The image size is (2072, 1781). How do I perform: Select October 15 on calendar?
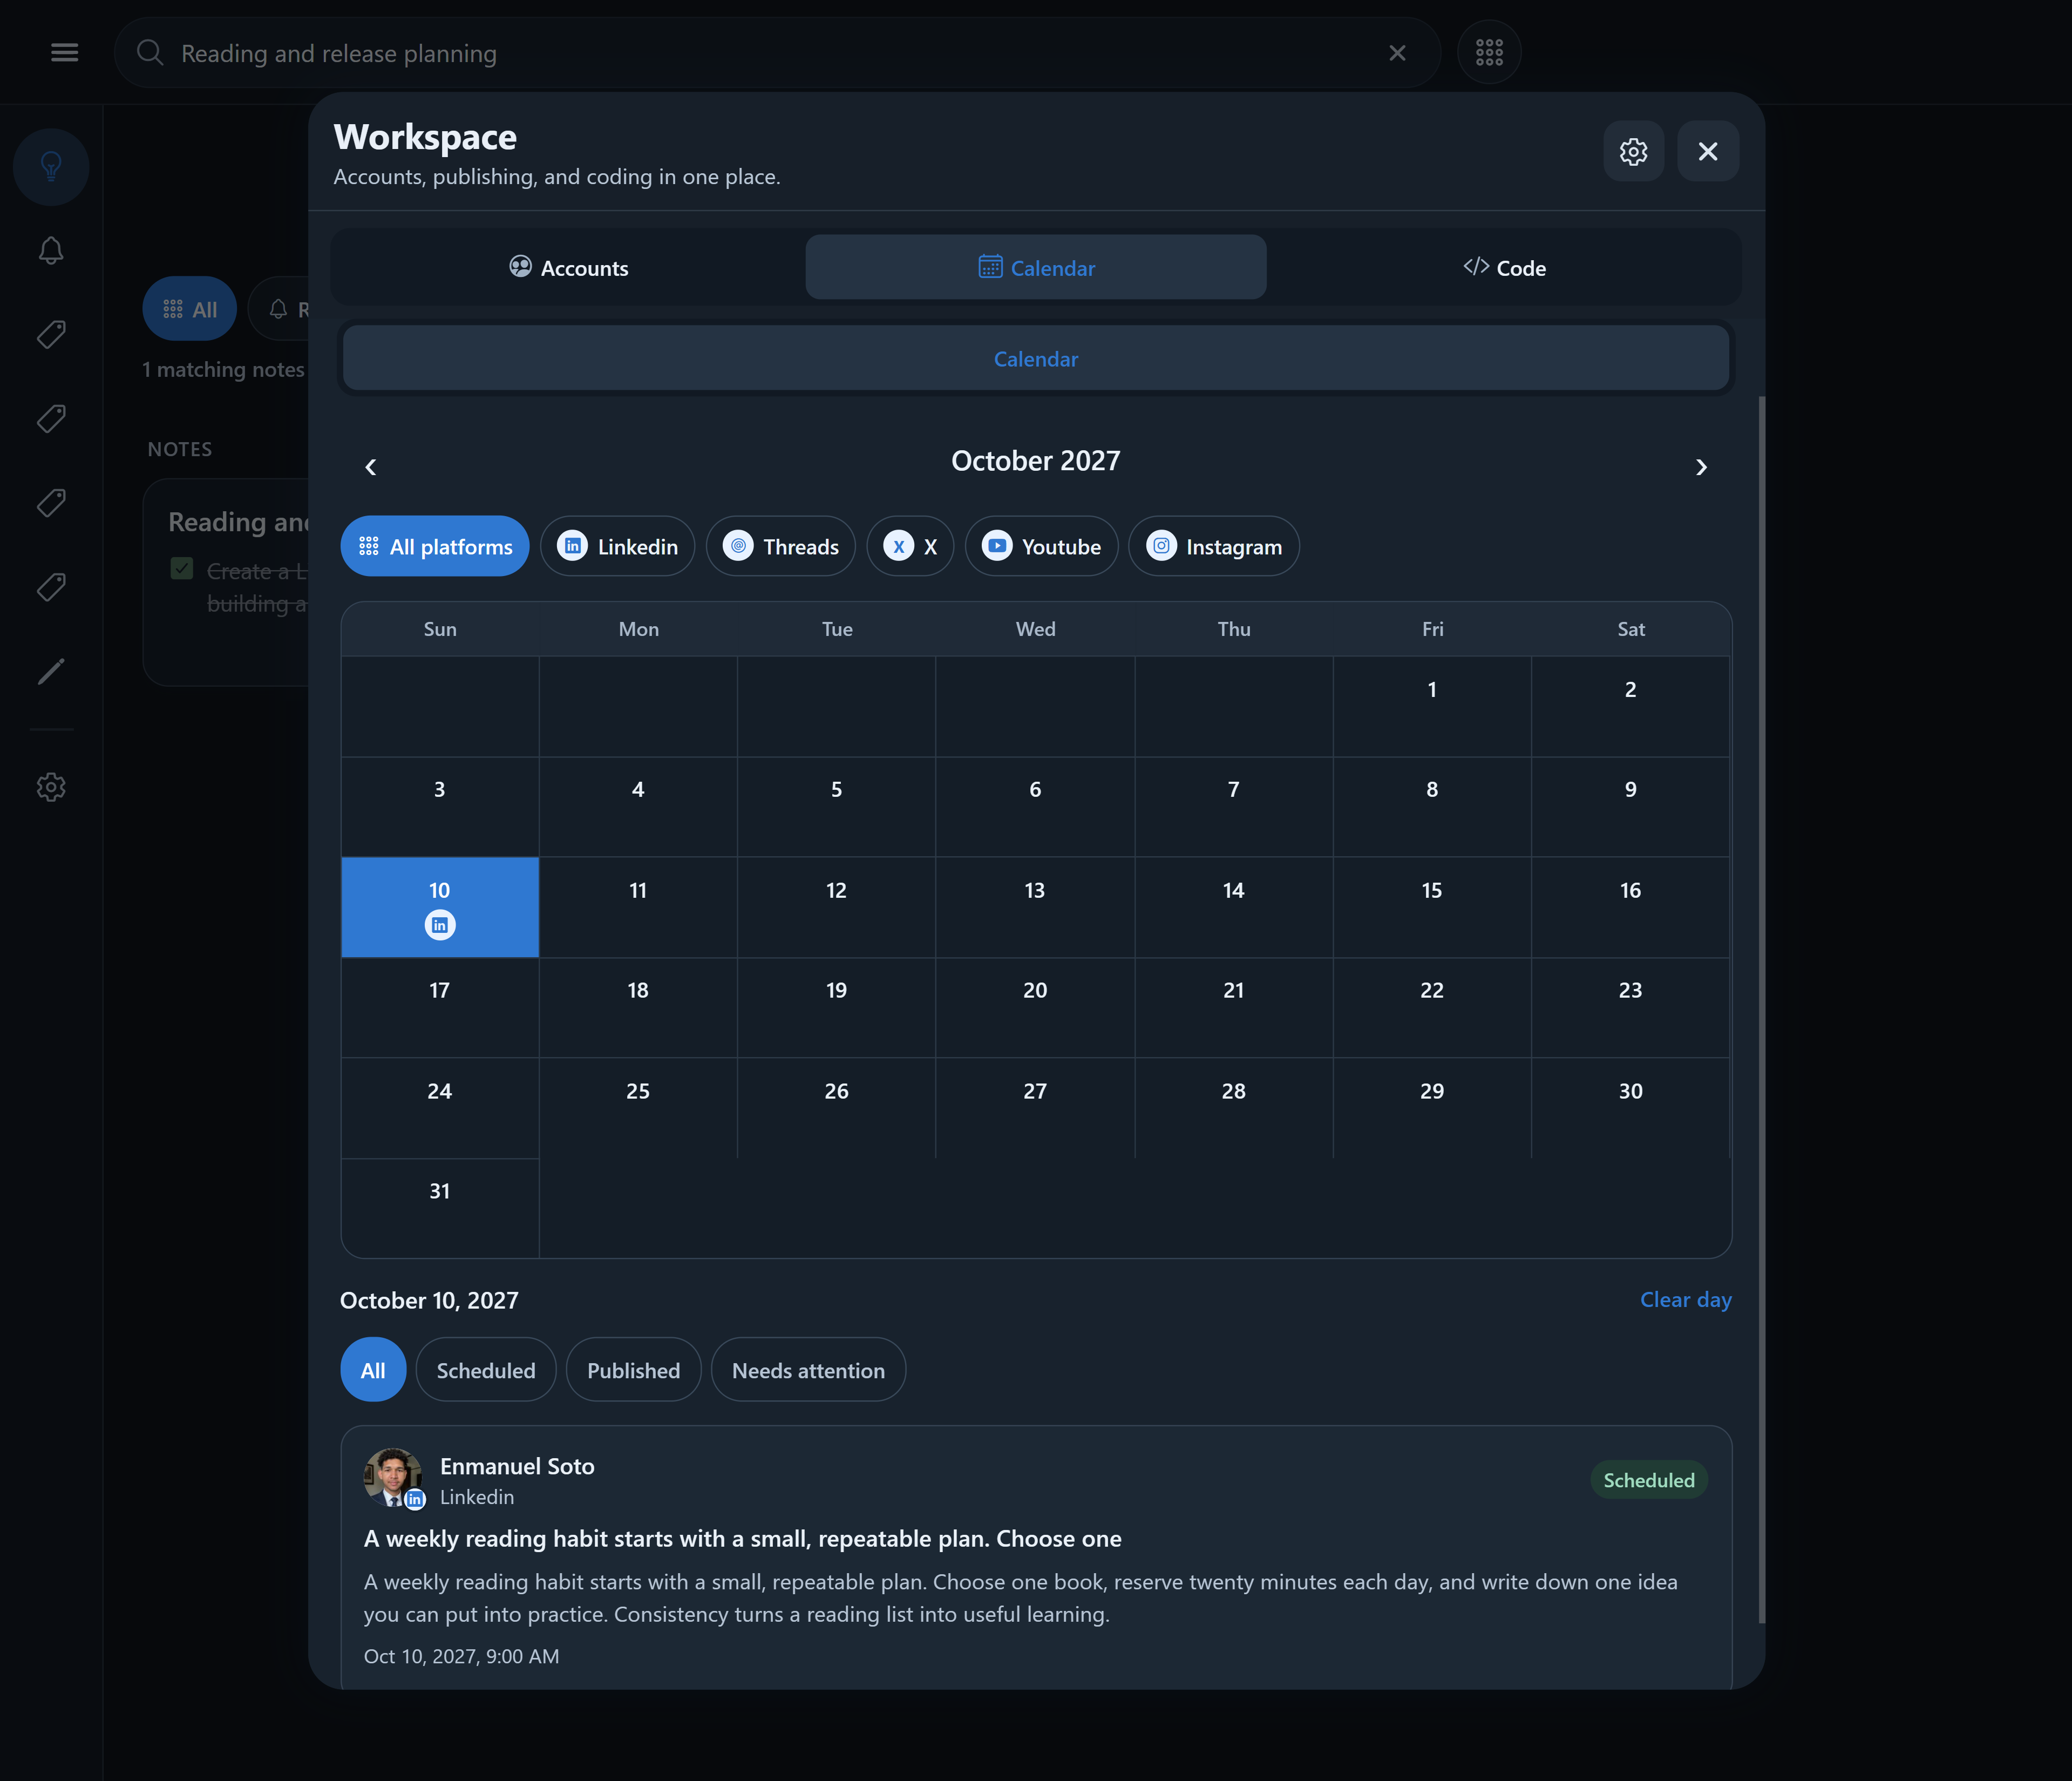coord(1432,907)
